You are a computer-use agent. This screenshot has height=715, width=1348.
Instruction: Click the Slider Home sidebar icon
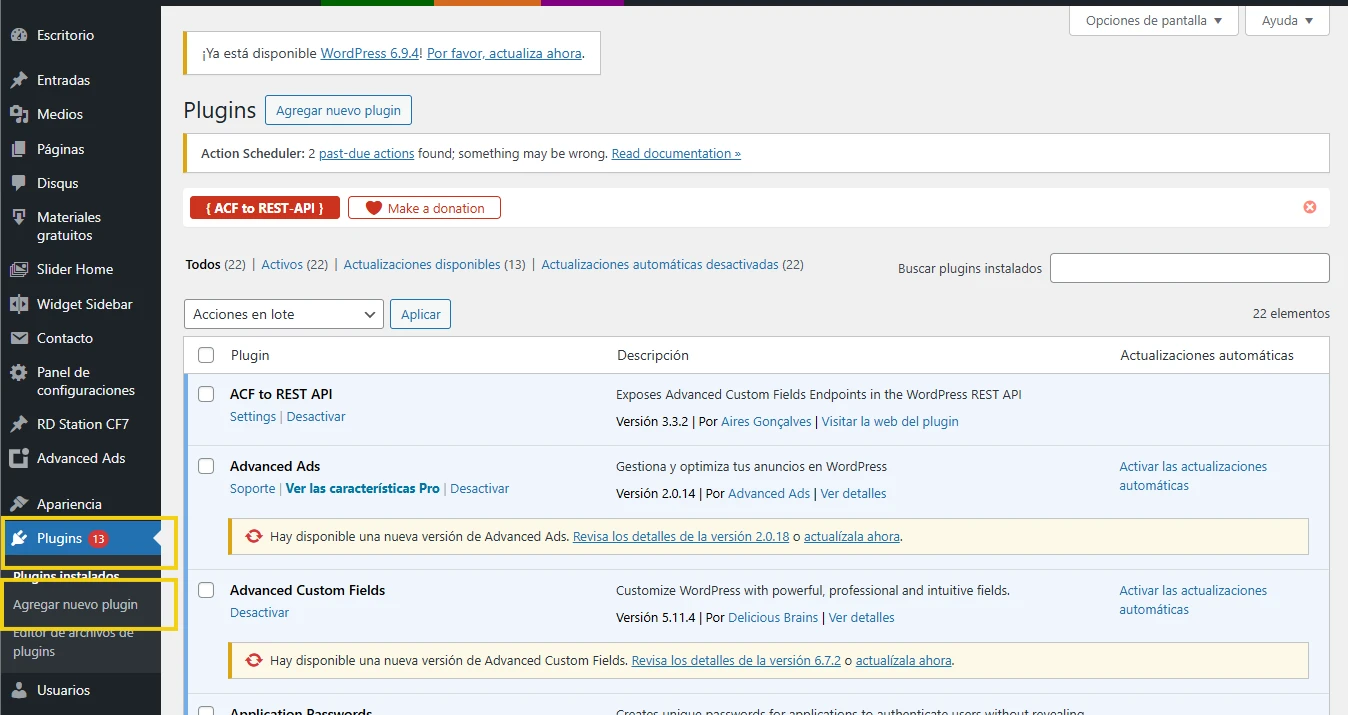point(22,269)
